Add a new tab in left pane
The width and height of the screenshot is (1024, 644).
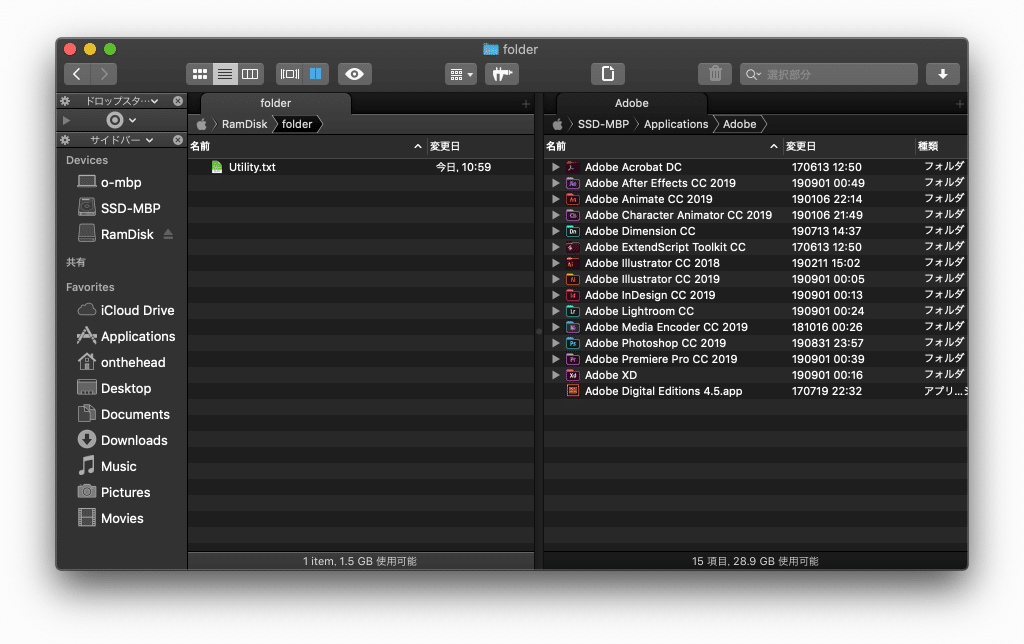(526, 104)
